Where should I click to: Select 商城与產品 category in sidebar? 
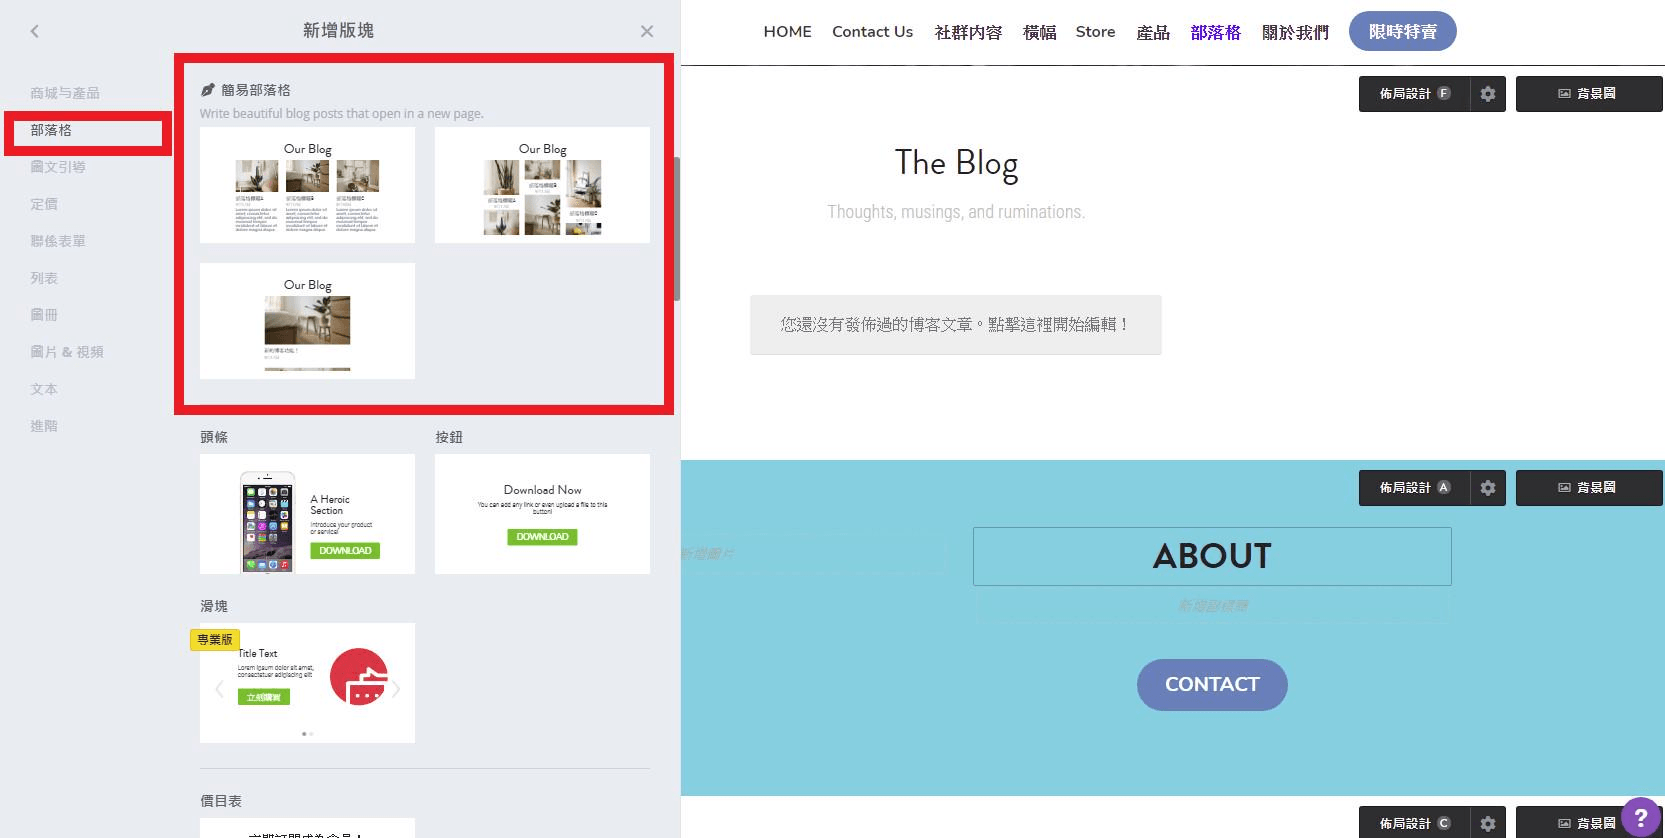click(x=65, y=93)
